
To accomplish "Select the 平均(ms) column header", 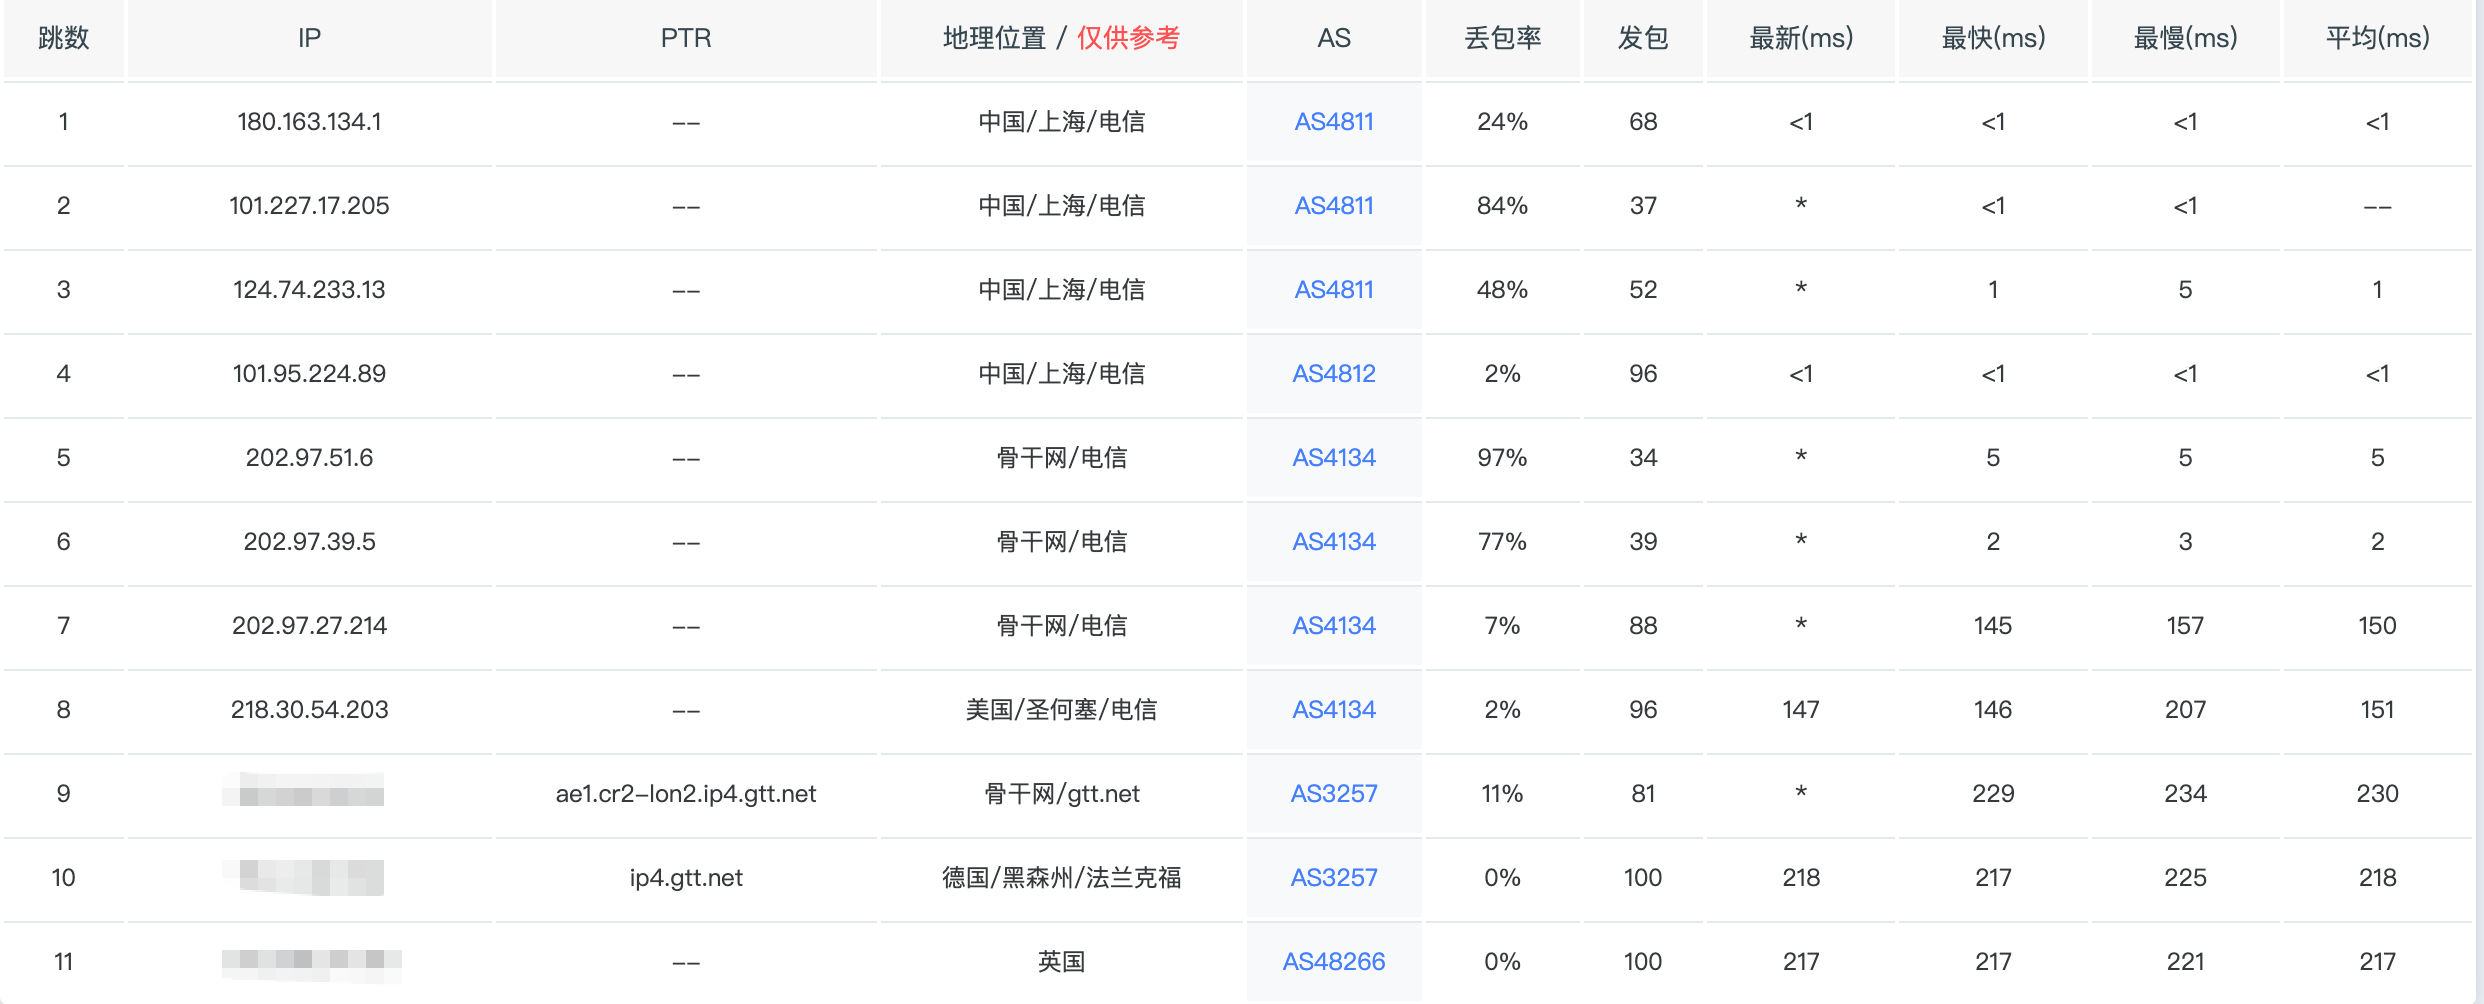I will (x=2377, y=38).
